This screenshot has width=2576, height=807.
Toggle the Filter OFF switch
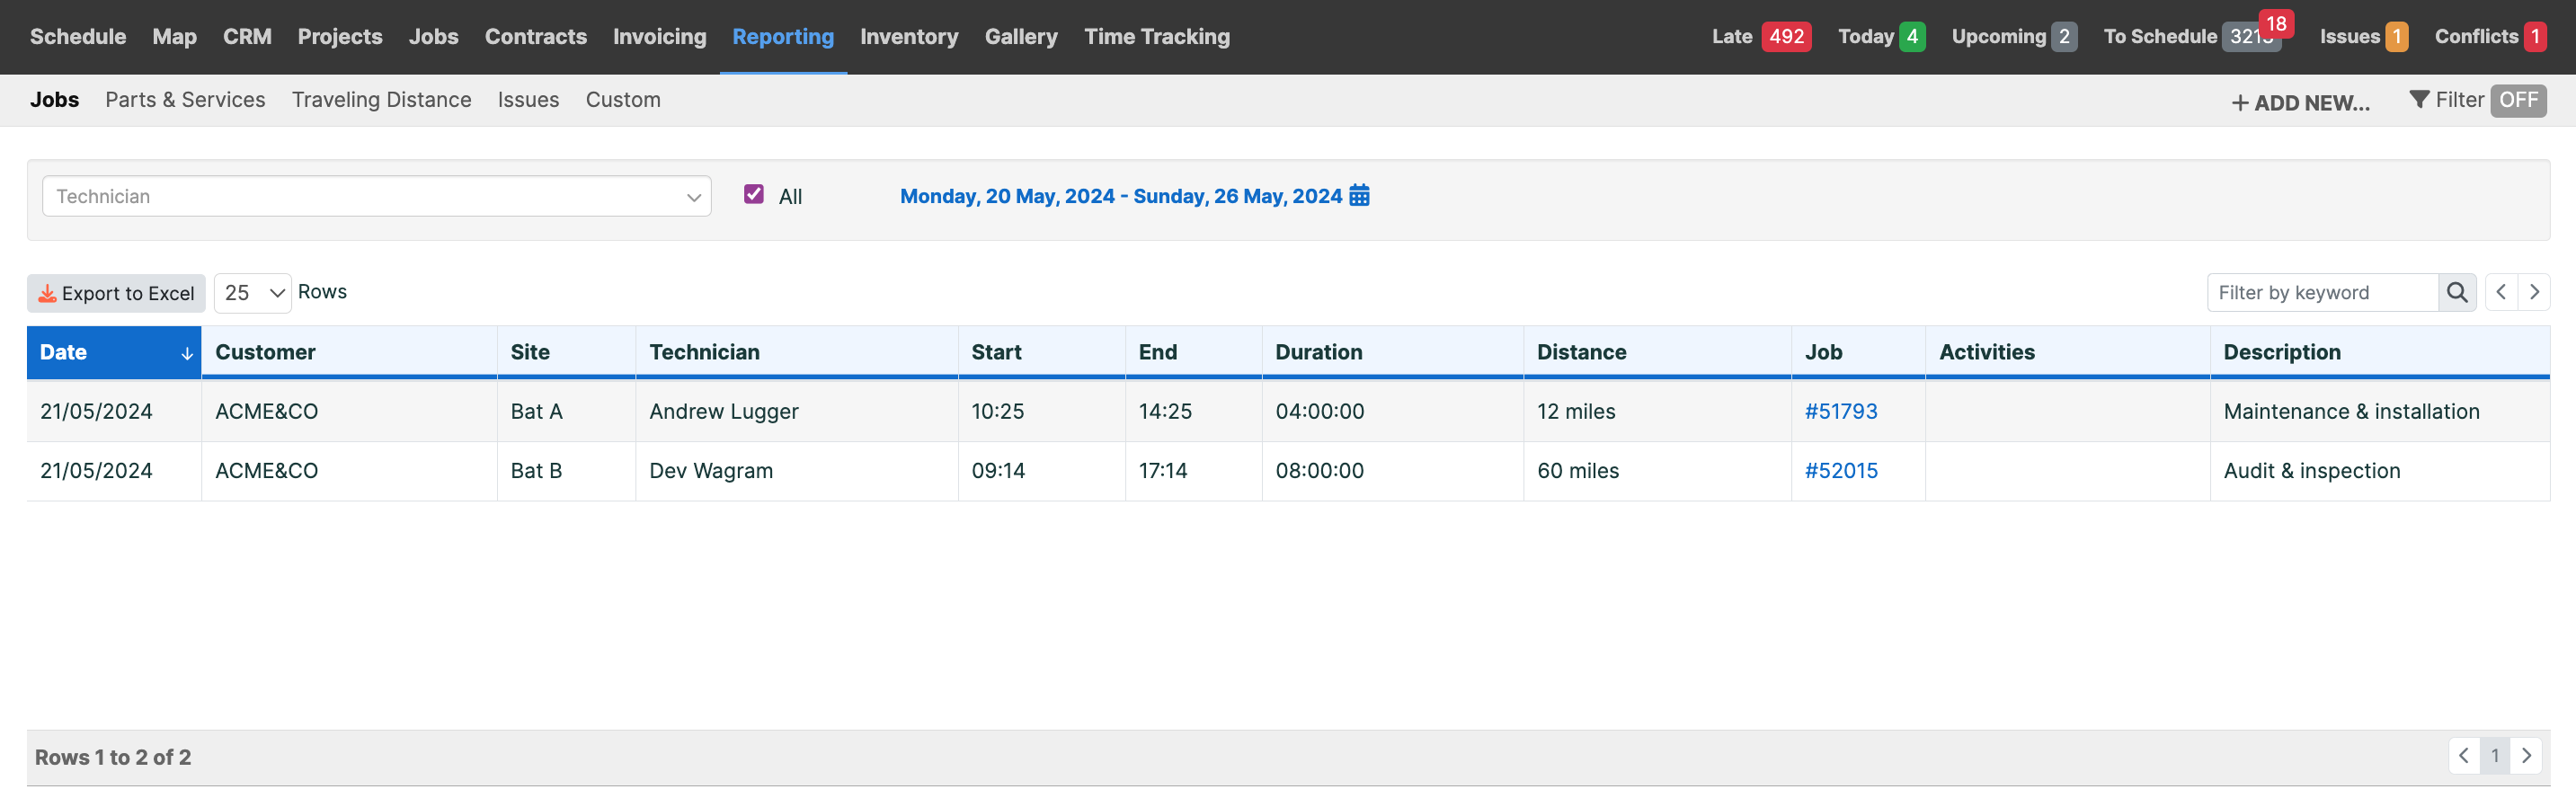click(x=2518, y=100)
